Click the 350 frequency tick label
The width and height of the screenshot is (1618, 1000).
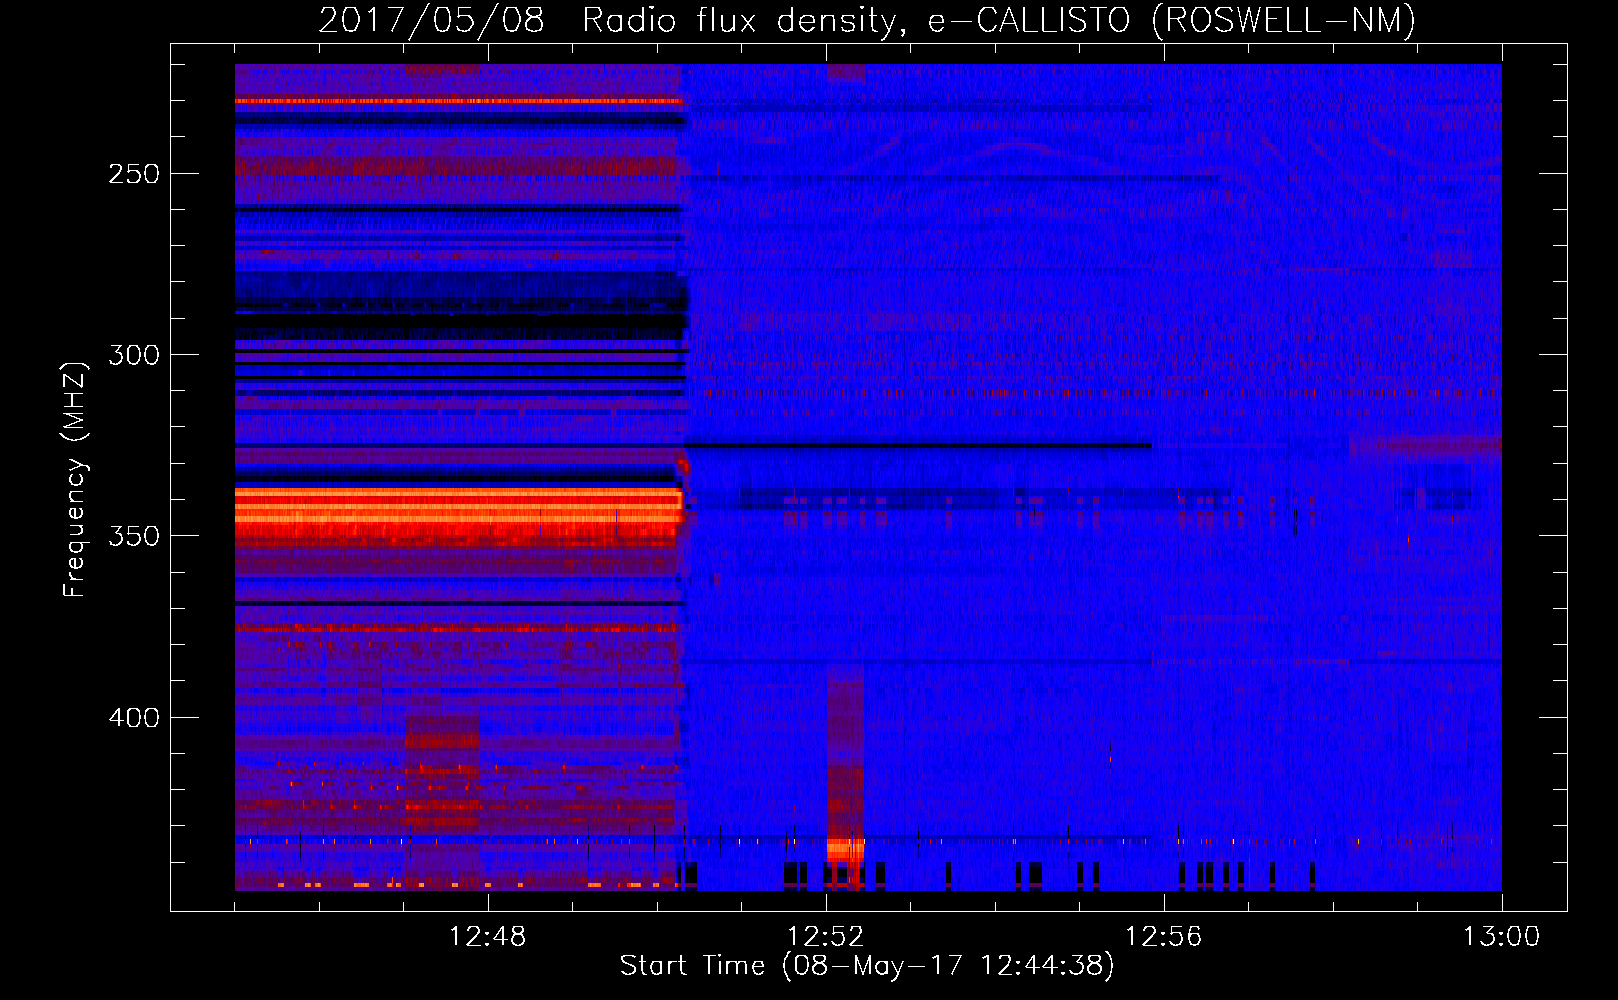(134, 536)
